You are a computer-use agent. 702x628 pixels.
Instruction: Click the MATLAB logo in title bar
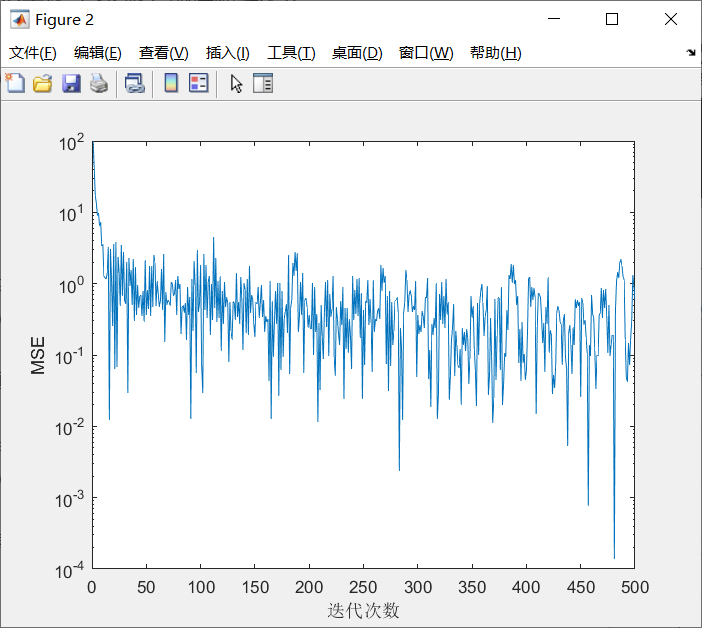(x=20, y=20)
